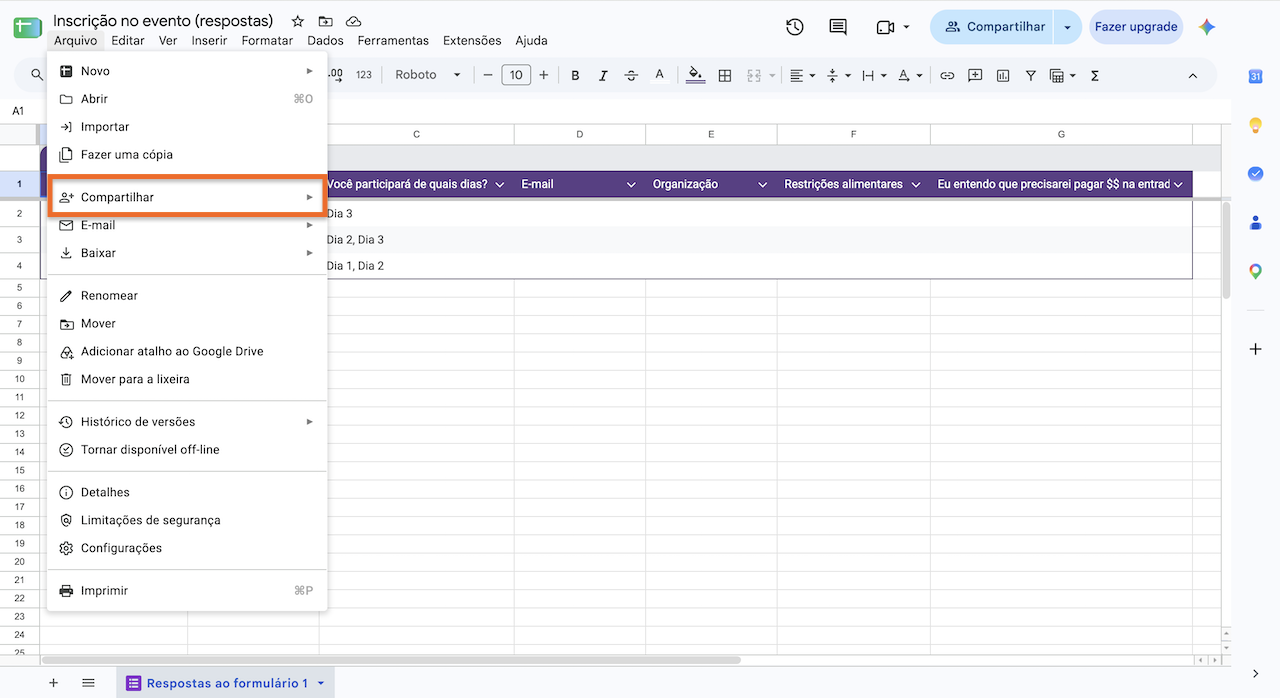The width and height of the screenshot is (1280, 698).
Task: Insert a comment from the toolbar
Action: [975, 75]
